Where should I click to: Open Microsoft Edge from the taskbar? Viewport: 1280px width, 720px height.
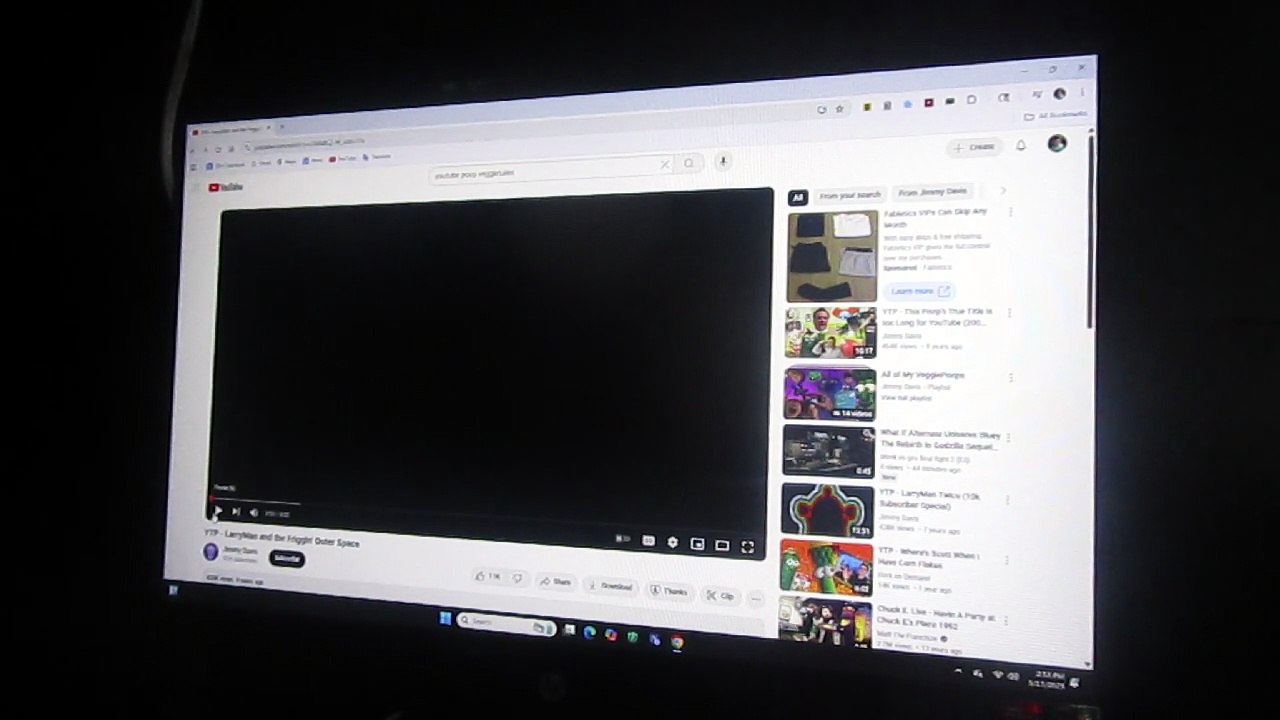(589, 632)
